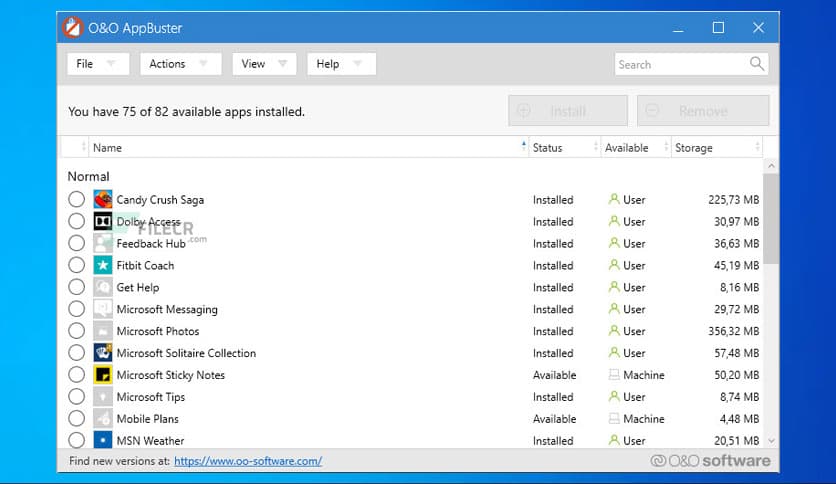Click the 225,73 MB storage value
The image size is (836, 484).
click(x=734, y=199)
